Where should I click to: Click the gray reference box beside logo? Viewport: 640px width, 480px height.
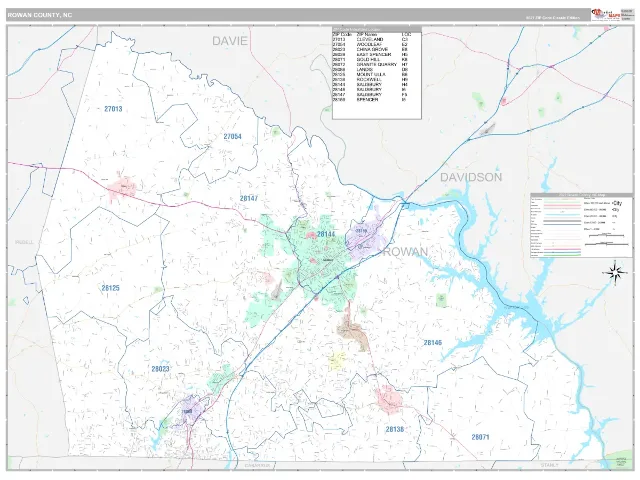click(x=626, y=15)
